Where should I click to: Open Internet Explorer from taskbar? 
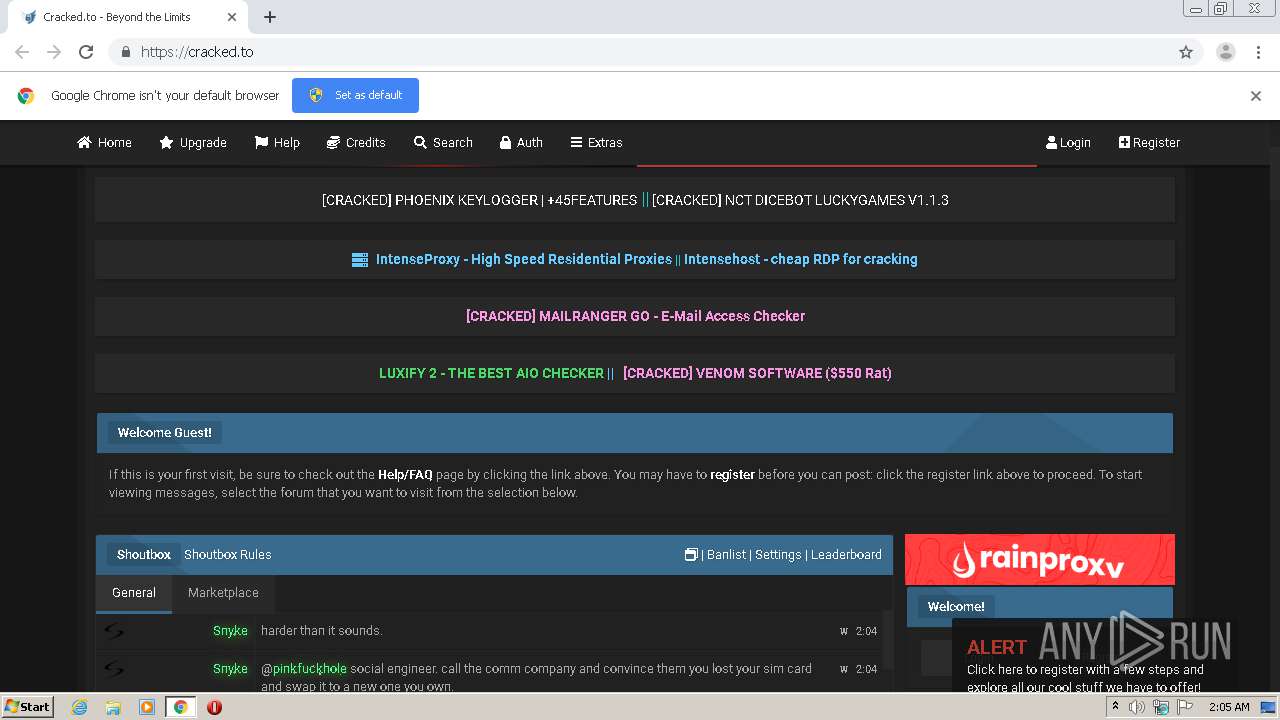point(79,707)
